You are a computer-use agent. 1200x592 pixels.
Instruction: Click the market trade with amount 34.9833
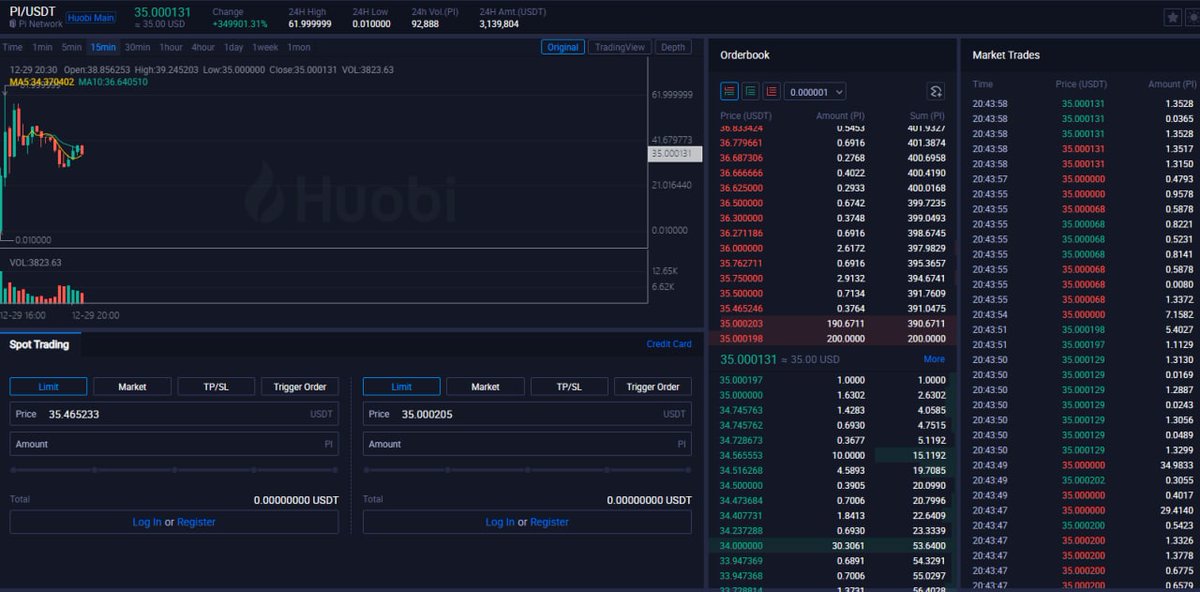click(x=1082, y=465)
